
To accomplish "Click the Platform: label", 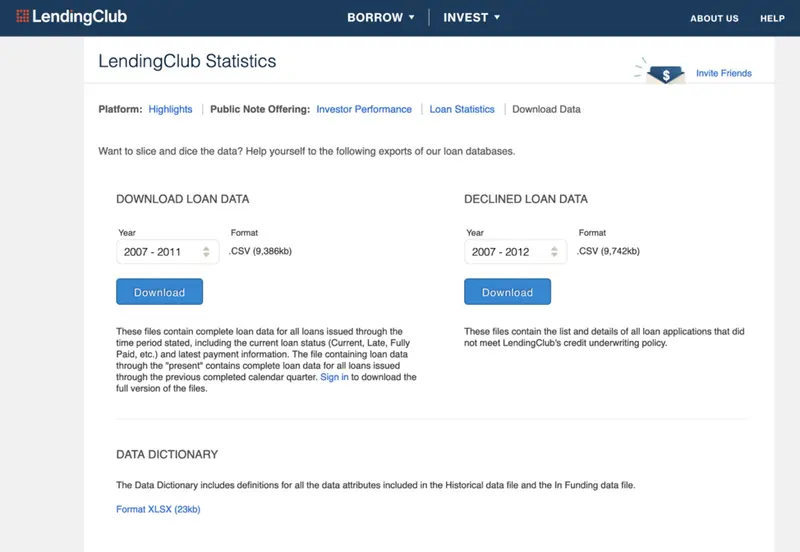I will click(x=120, y=109).
